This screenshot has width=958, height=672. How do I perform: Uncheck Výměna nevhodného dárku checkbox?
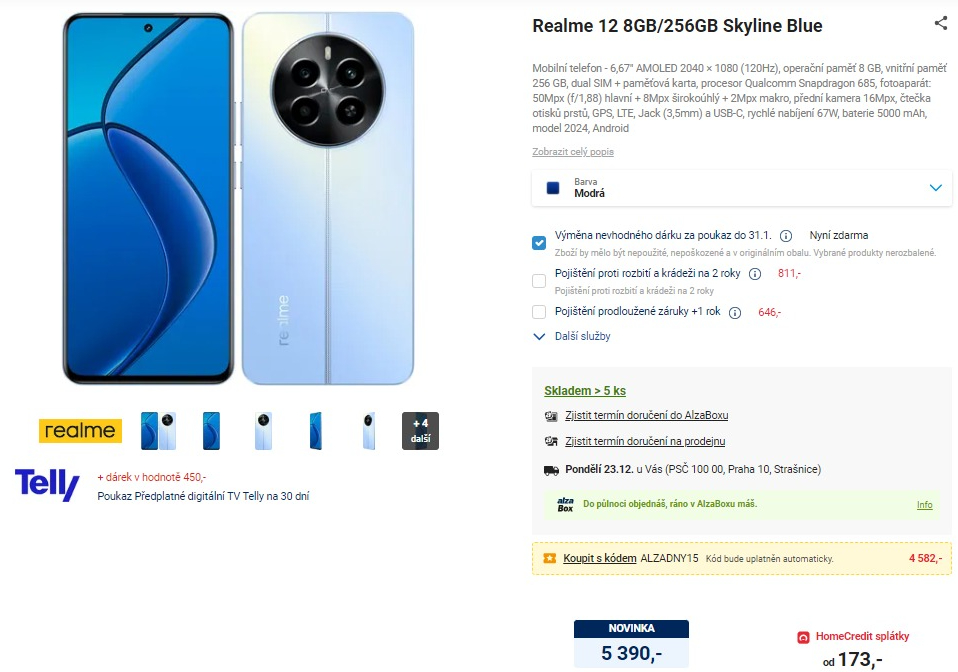(x=539, y=243)
